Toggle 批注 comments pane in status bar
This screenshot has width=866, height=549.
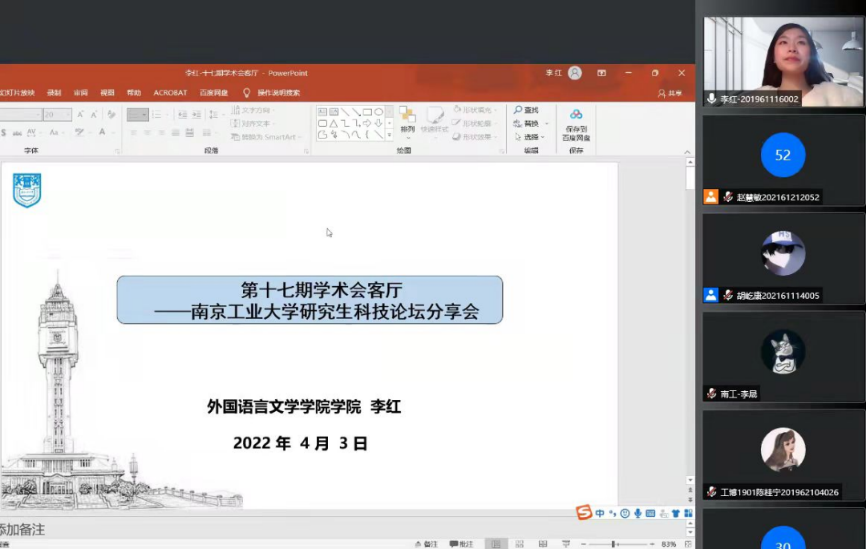click(461, 544)
